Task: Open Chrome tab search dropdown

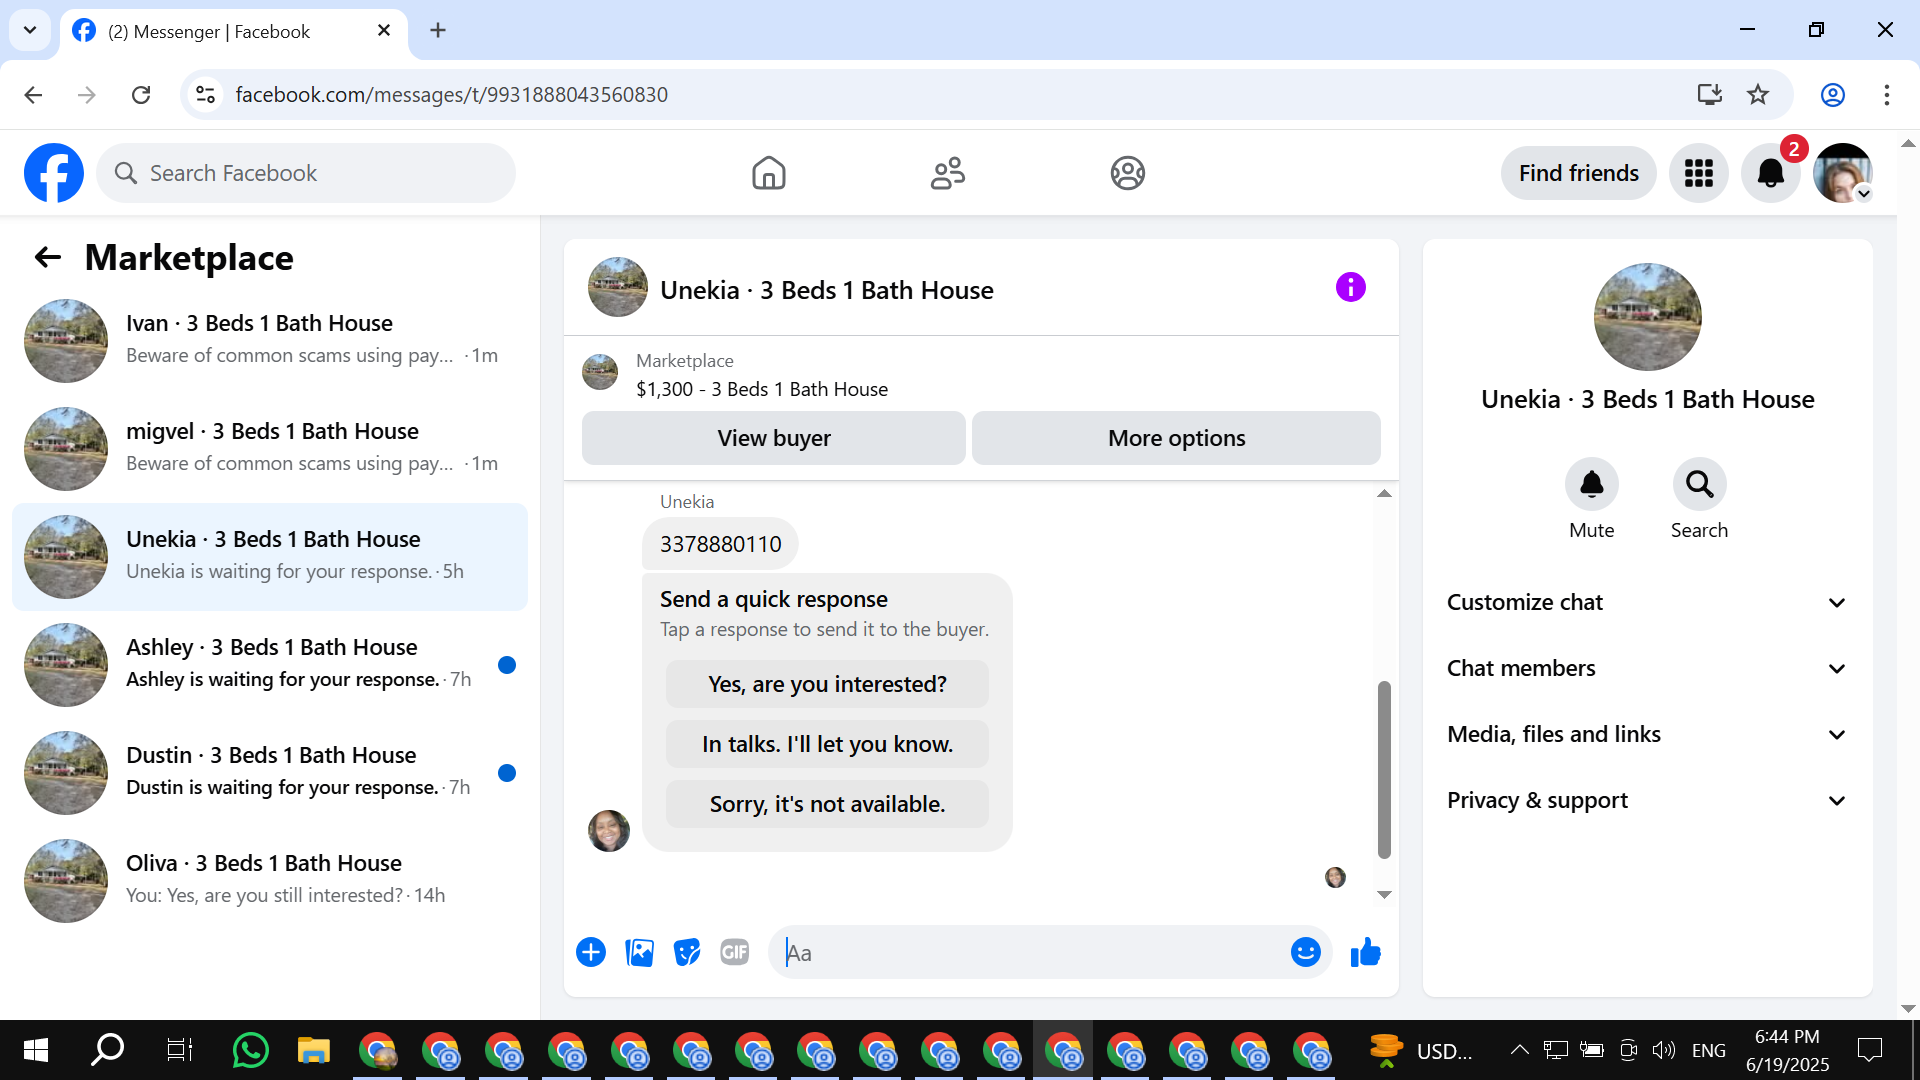Action: [30, 30]
